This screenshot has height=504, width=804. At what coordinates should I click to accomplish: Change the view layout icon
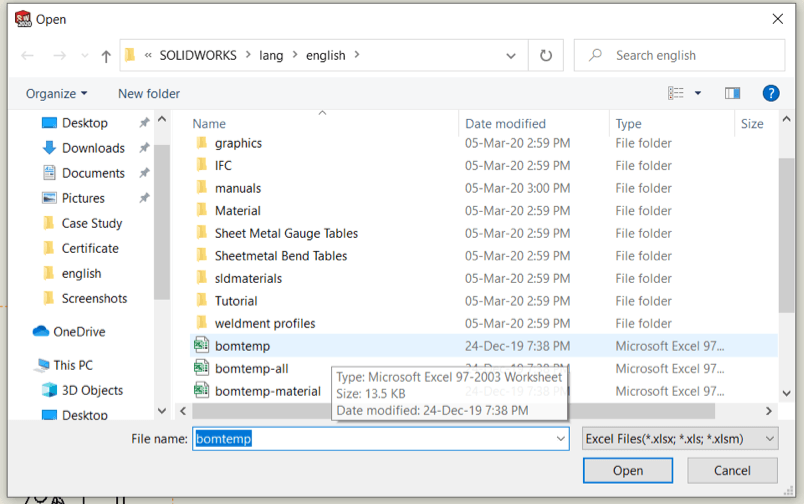(676, 93)
